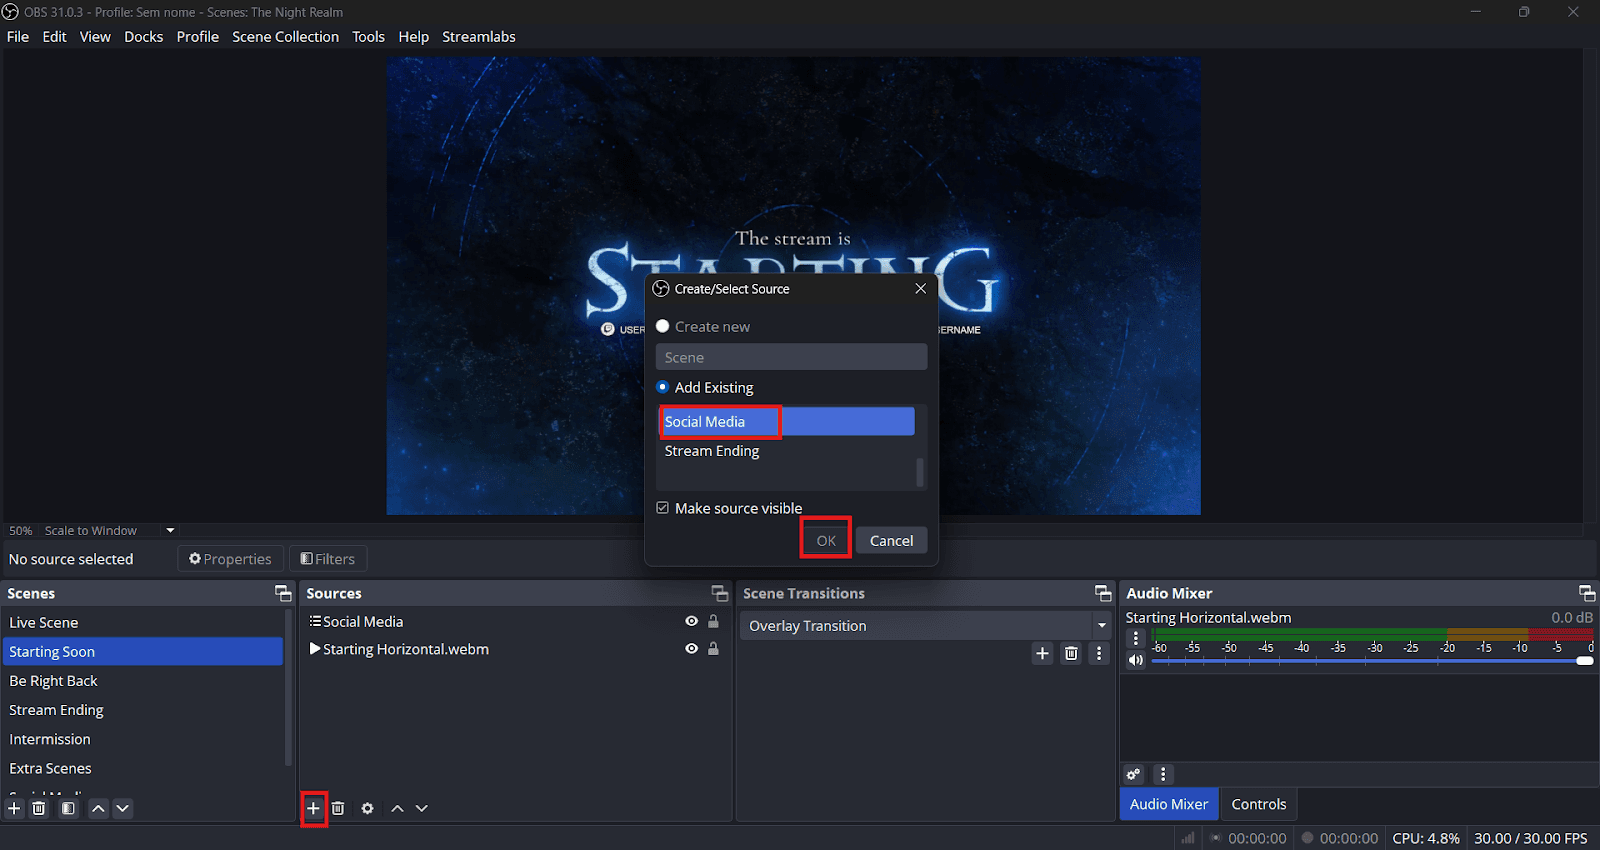This screenshot has width=1600, height=850.
Task: Click the existing sources list scrollbar
Action: [920, 472]
